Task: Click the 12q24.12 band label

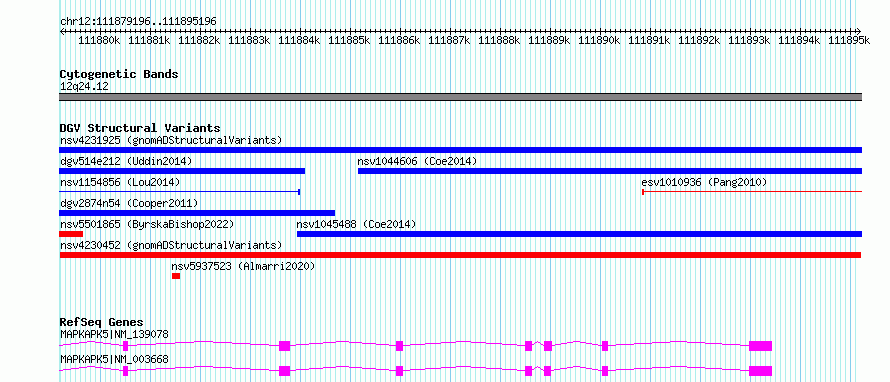Action: tap(85, 87)
